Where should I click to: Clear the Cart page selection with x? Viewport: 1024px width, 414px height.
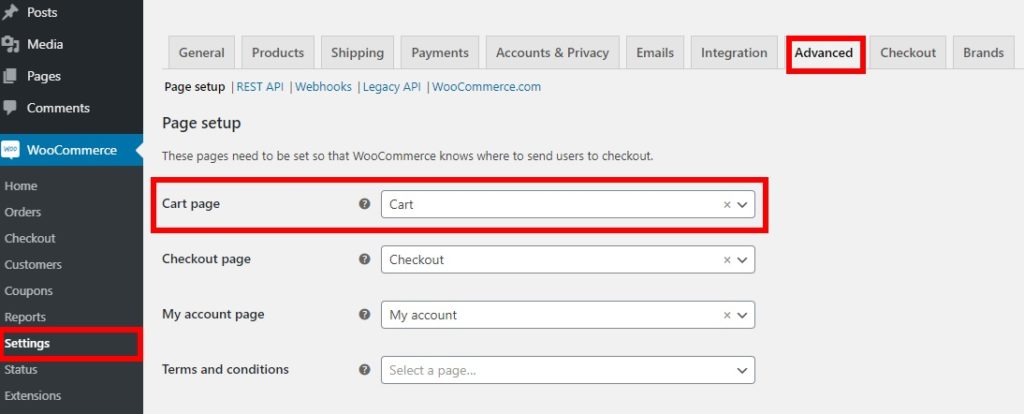coord(727,204)
